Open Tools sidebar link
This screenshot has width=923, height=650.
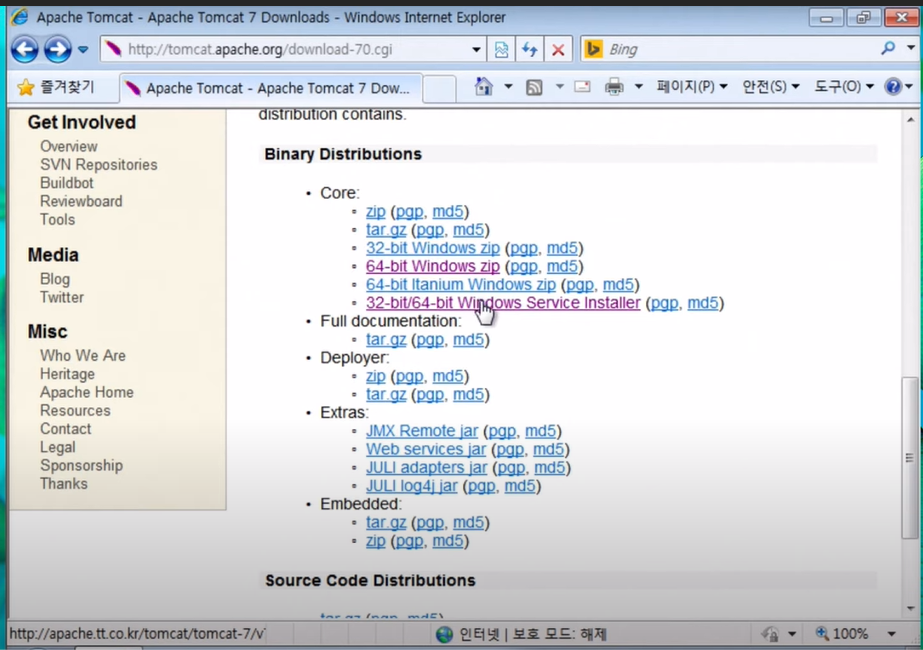[x=58, y=219]
